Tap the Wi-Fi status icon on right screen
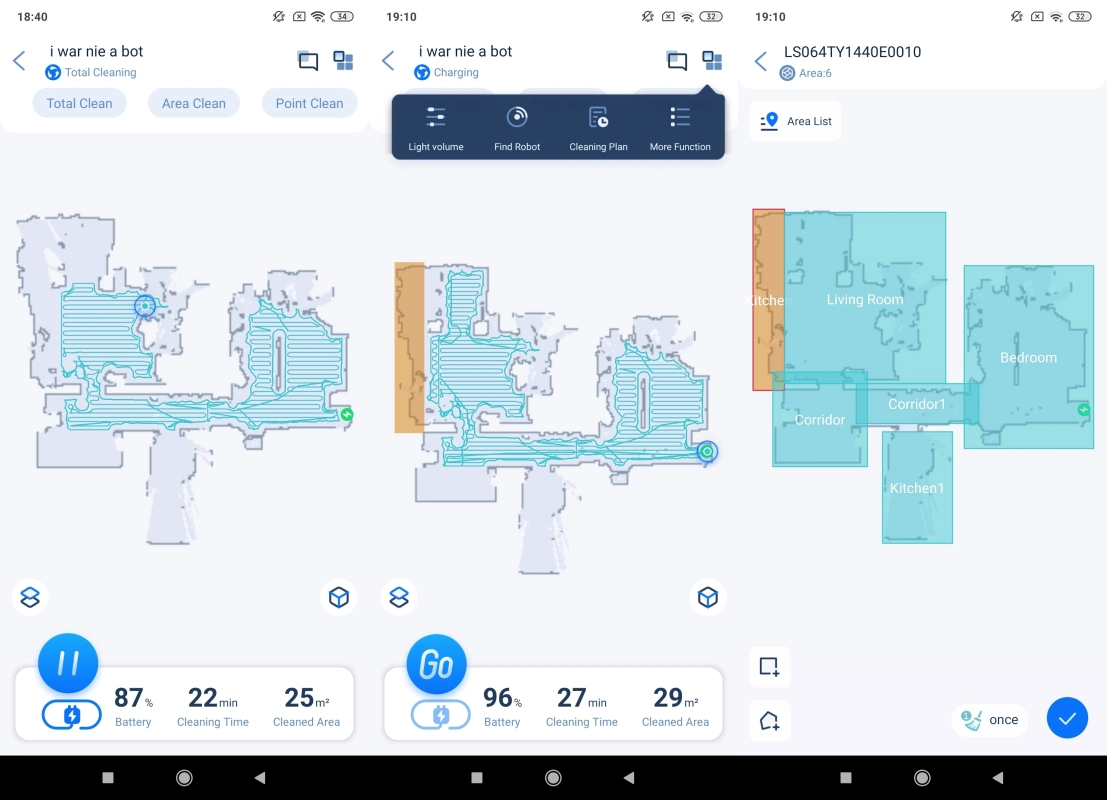The image size is (1107, 800). tap(1056, 17)
